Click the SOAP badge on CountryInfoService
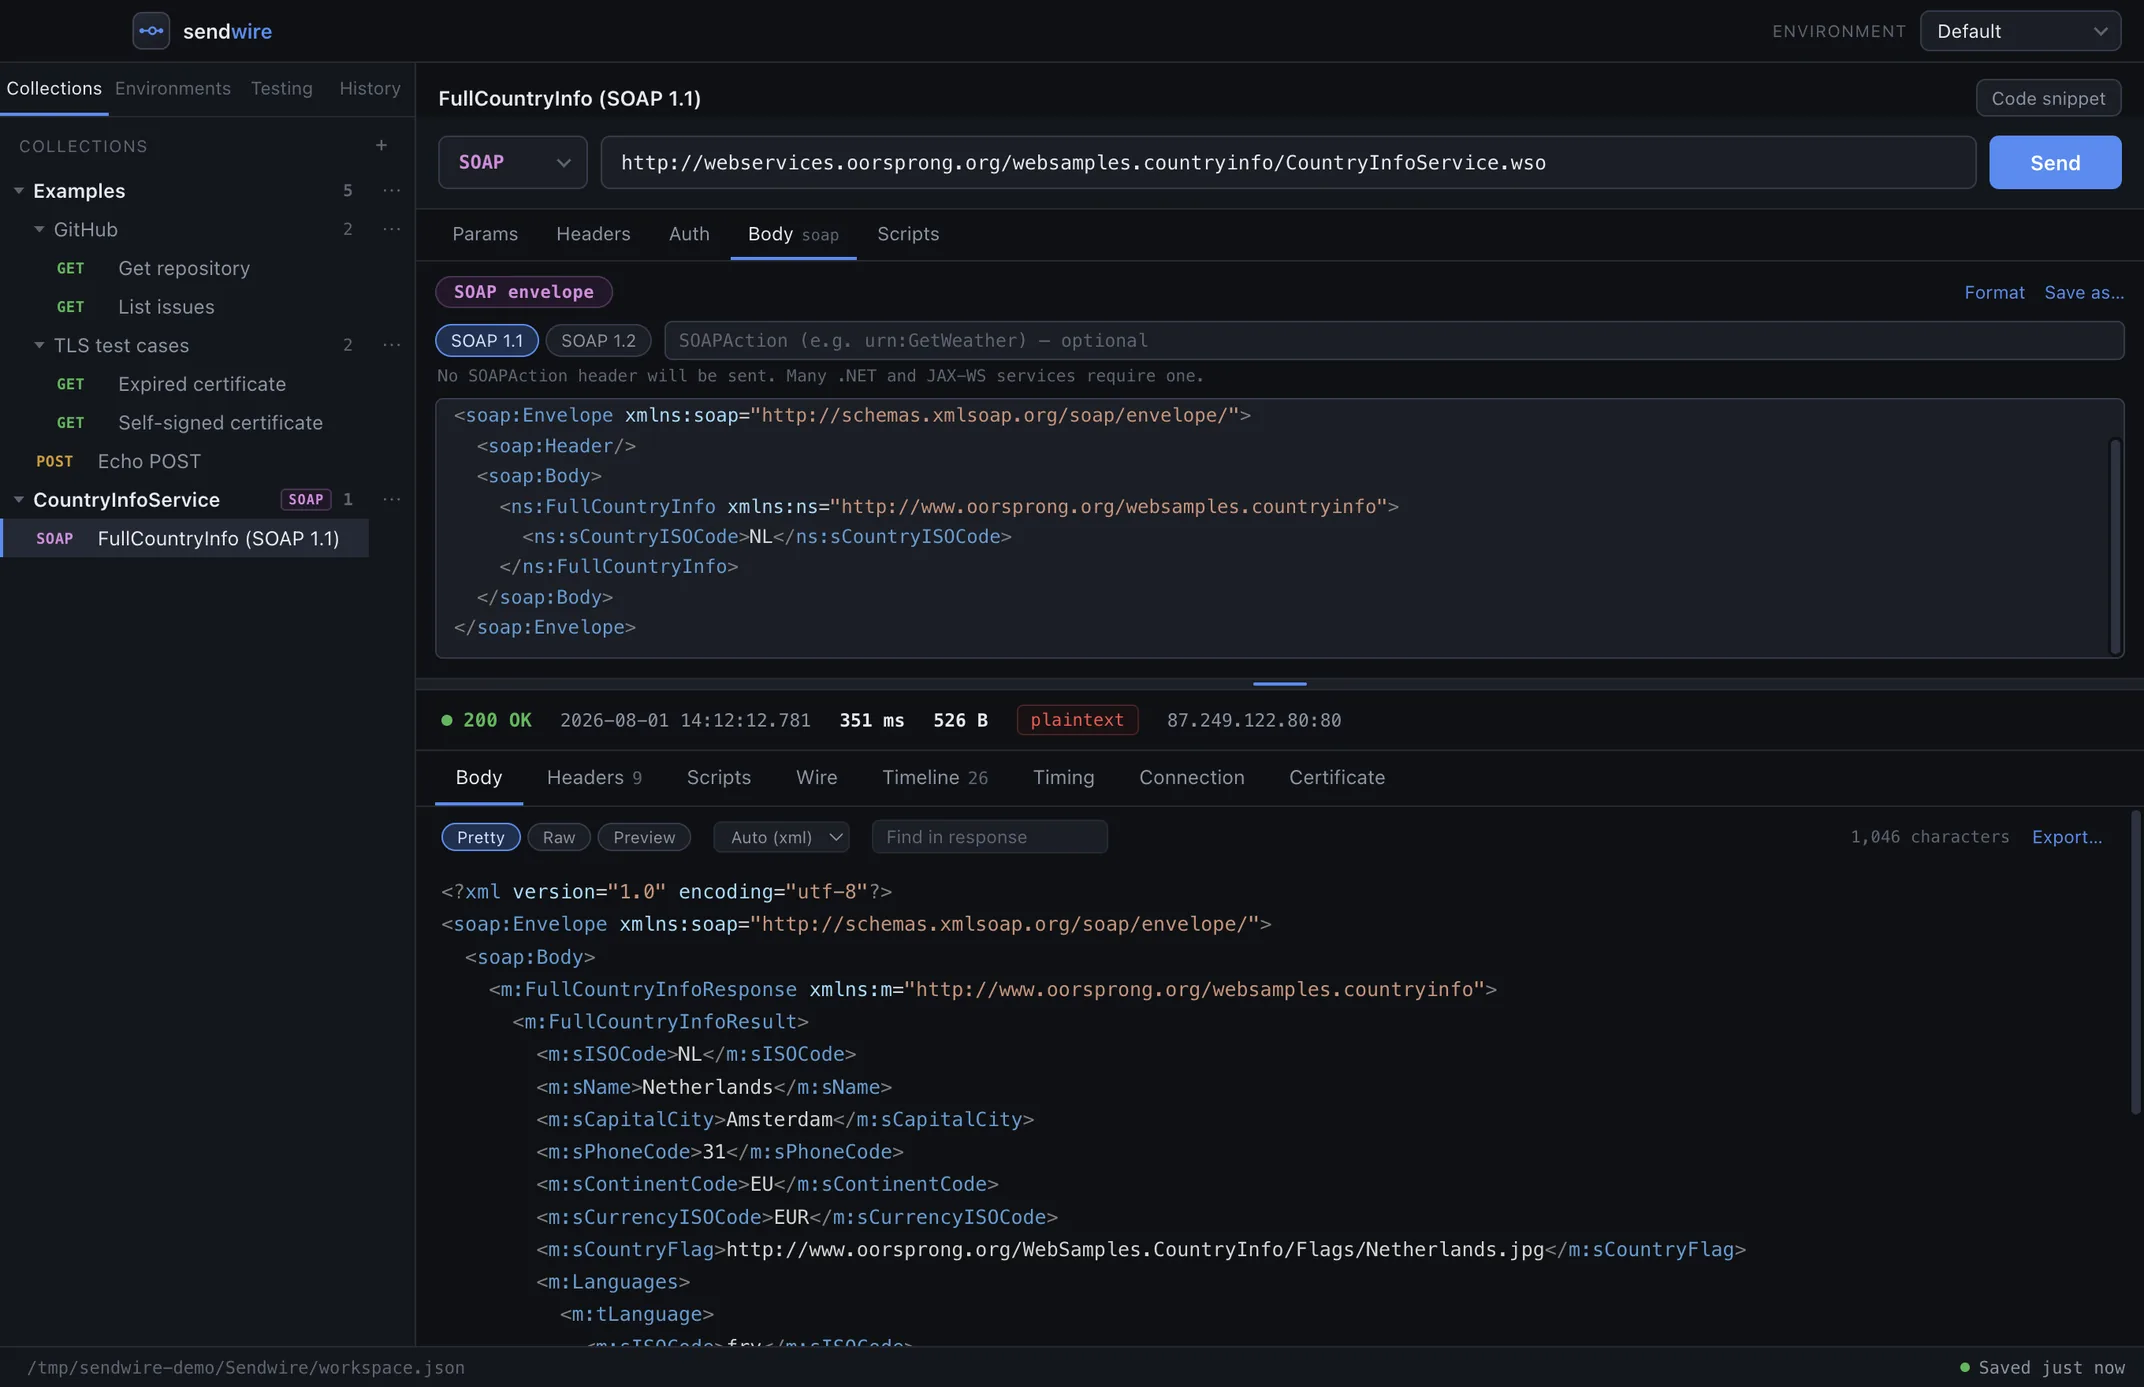The height and width of the screenshot is (1387, 2144). click(306, 500)
